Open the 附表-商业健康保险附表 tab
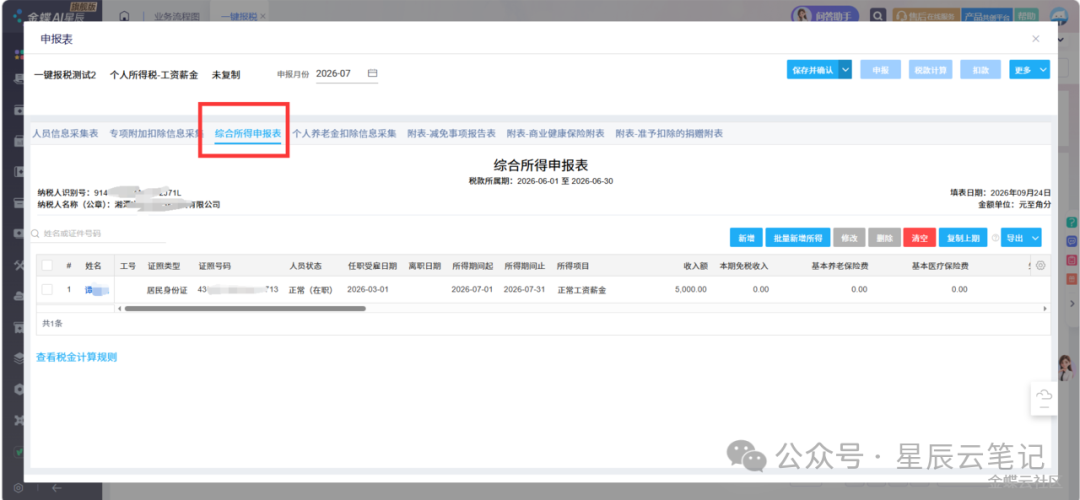The height and width of the screenshot is (500, 1080). pyautogui.click(x=556, y=134)
